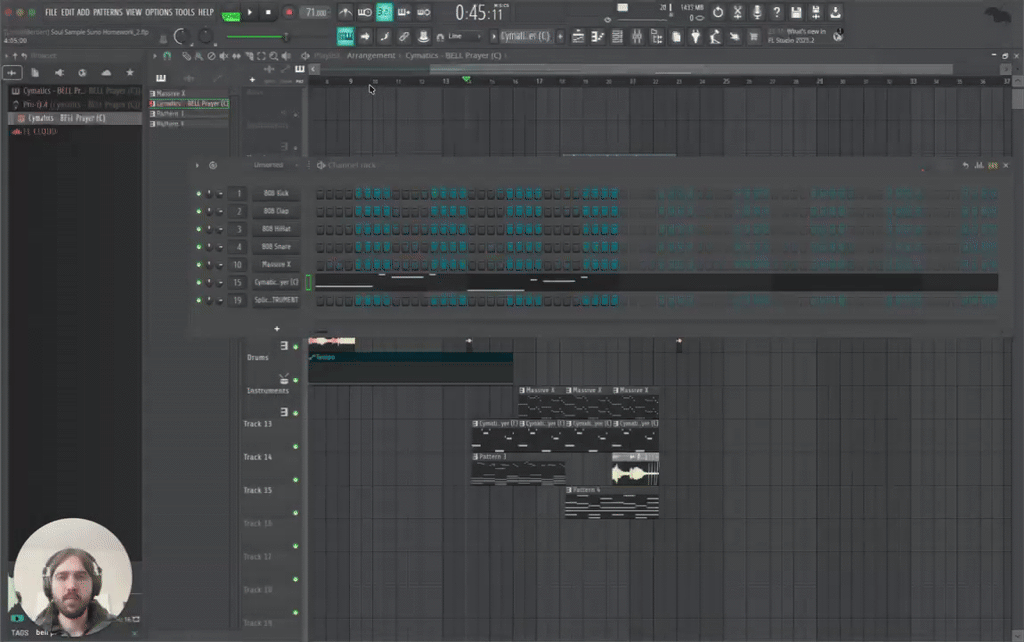Mute the Massive X channel

199,265
